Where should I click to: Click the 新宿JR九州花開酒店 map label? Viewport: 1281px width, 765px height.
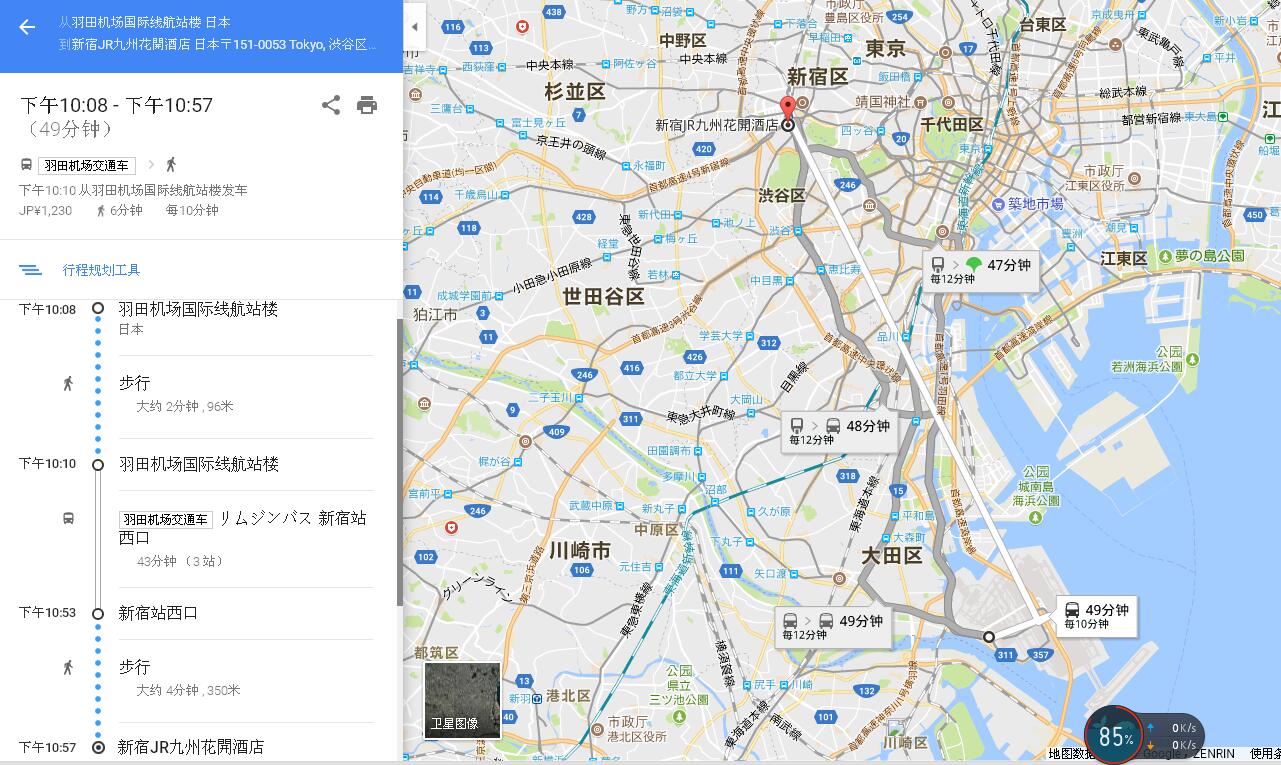click(716, 125)
